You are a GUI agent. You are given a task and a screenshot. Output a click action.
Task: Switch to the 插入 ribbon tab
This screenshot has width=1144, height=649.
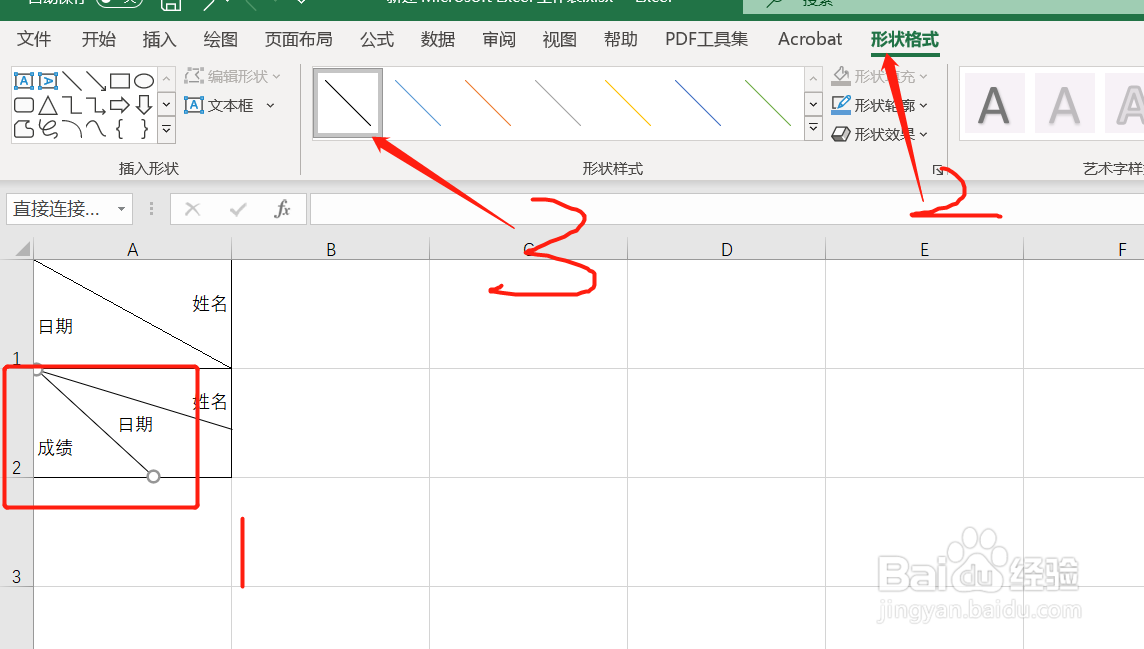pos(159,39)
